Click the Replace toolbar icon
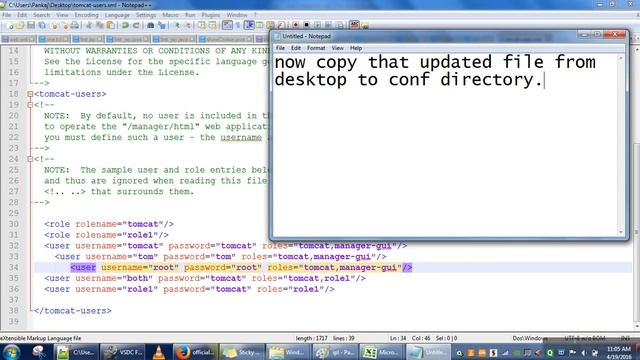The image size is (640, 360). (x=162, y=25)
